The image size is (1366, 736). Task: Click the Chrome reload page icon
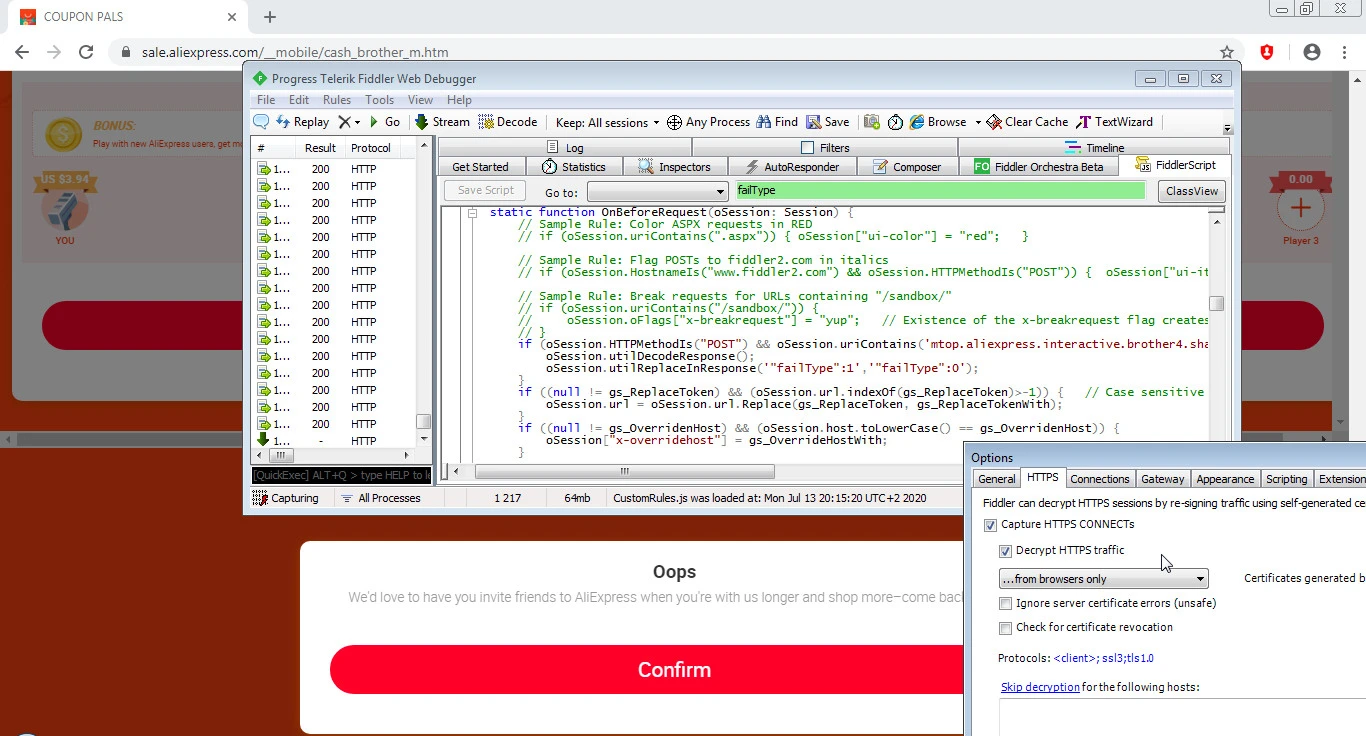click(x=86, y=52)
